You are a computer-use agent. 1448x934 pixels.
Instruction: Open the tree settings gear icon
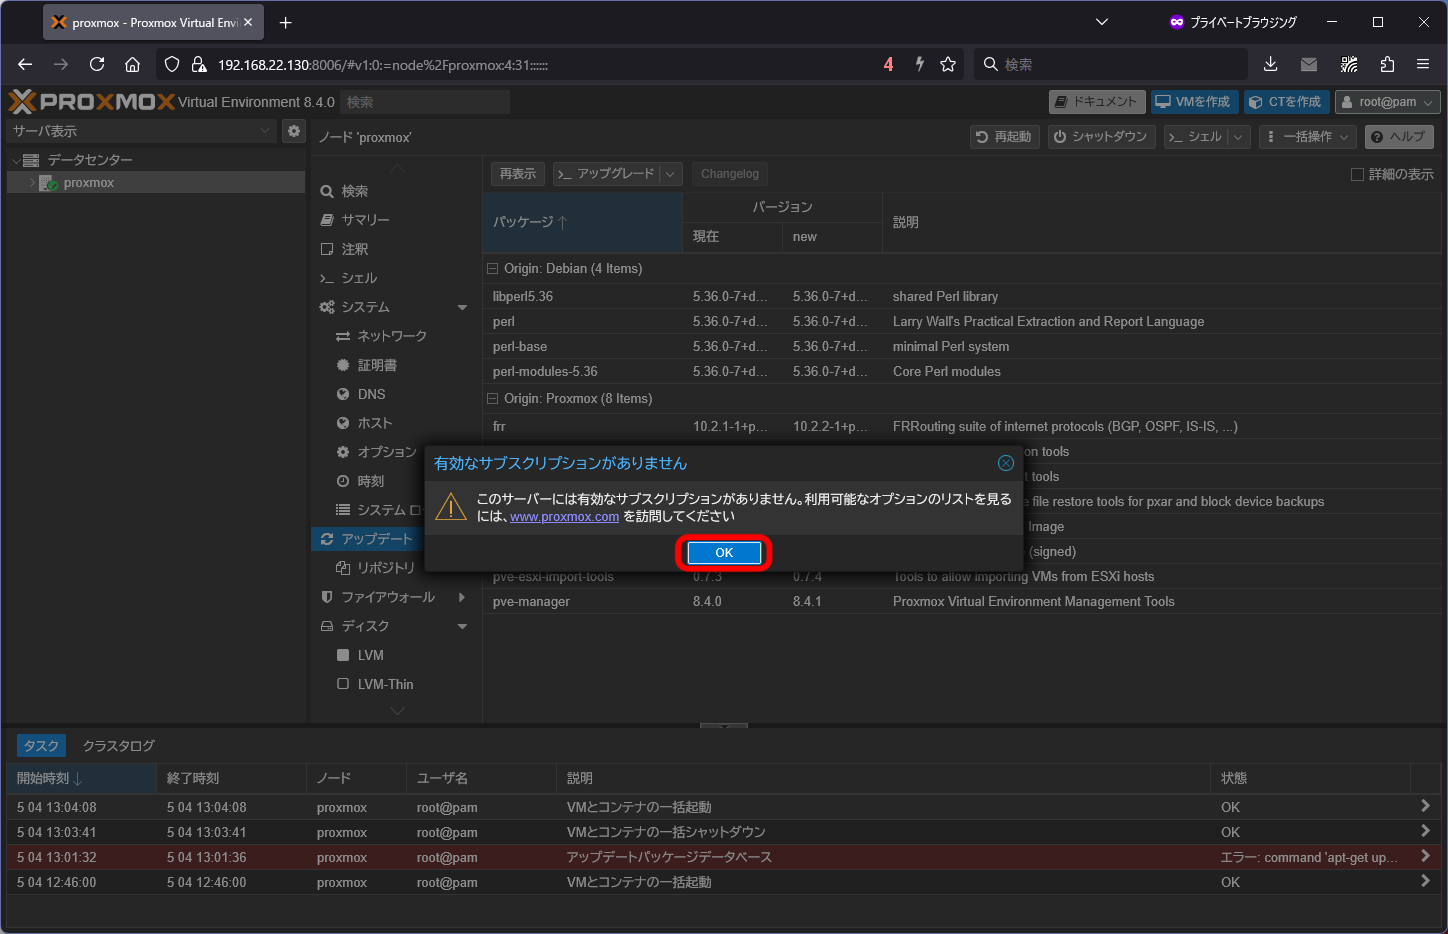294,131
